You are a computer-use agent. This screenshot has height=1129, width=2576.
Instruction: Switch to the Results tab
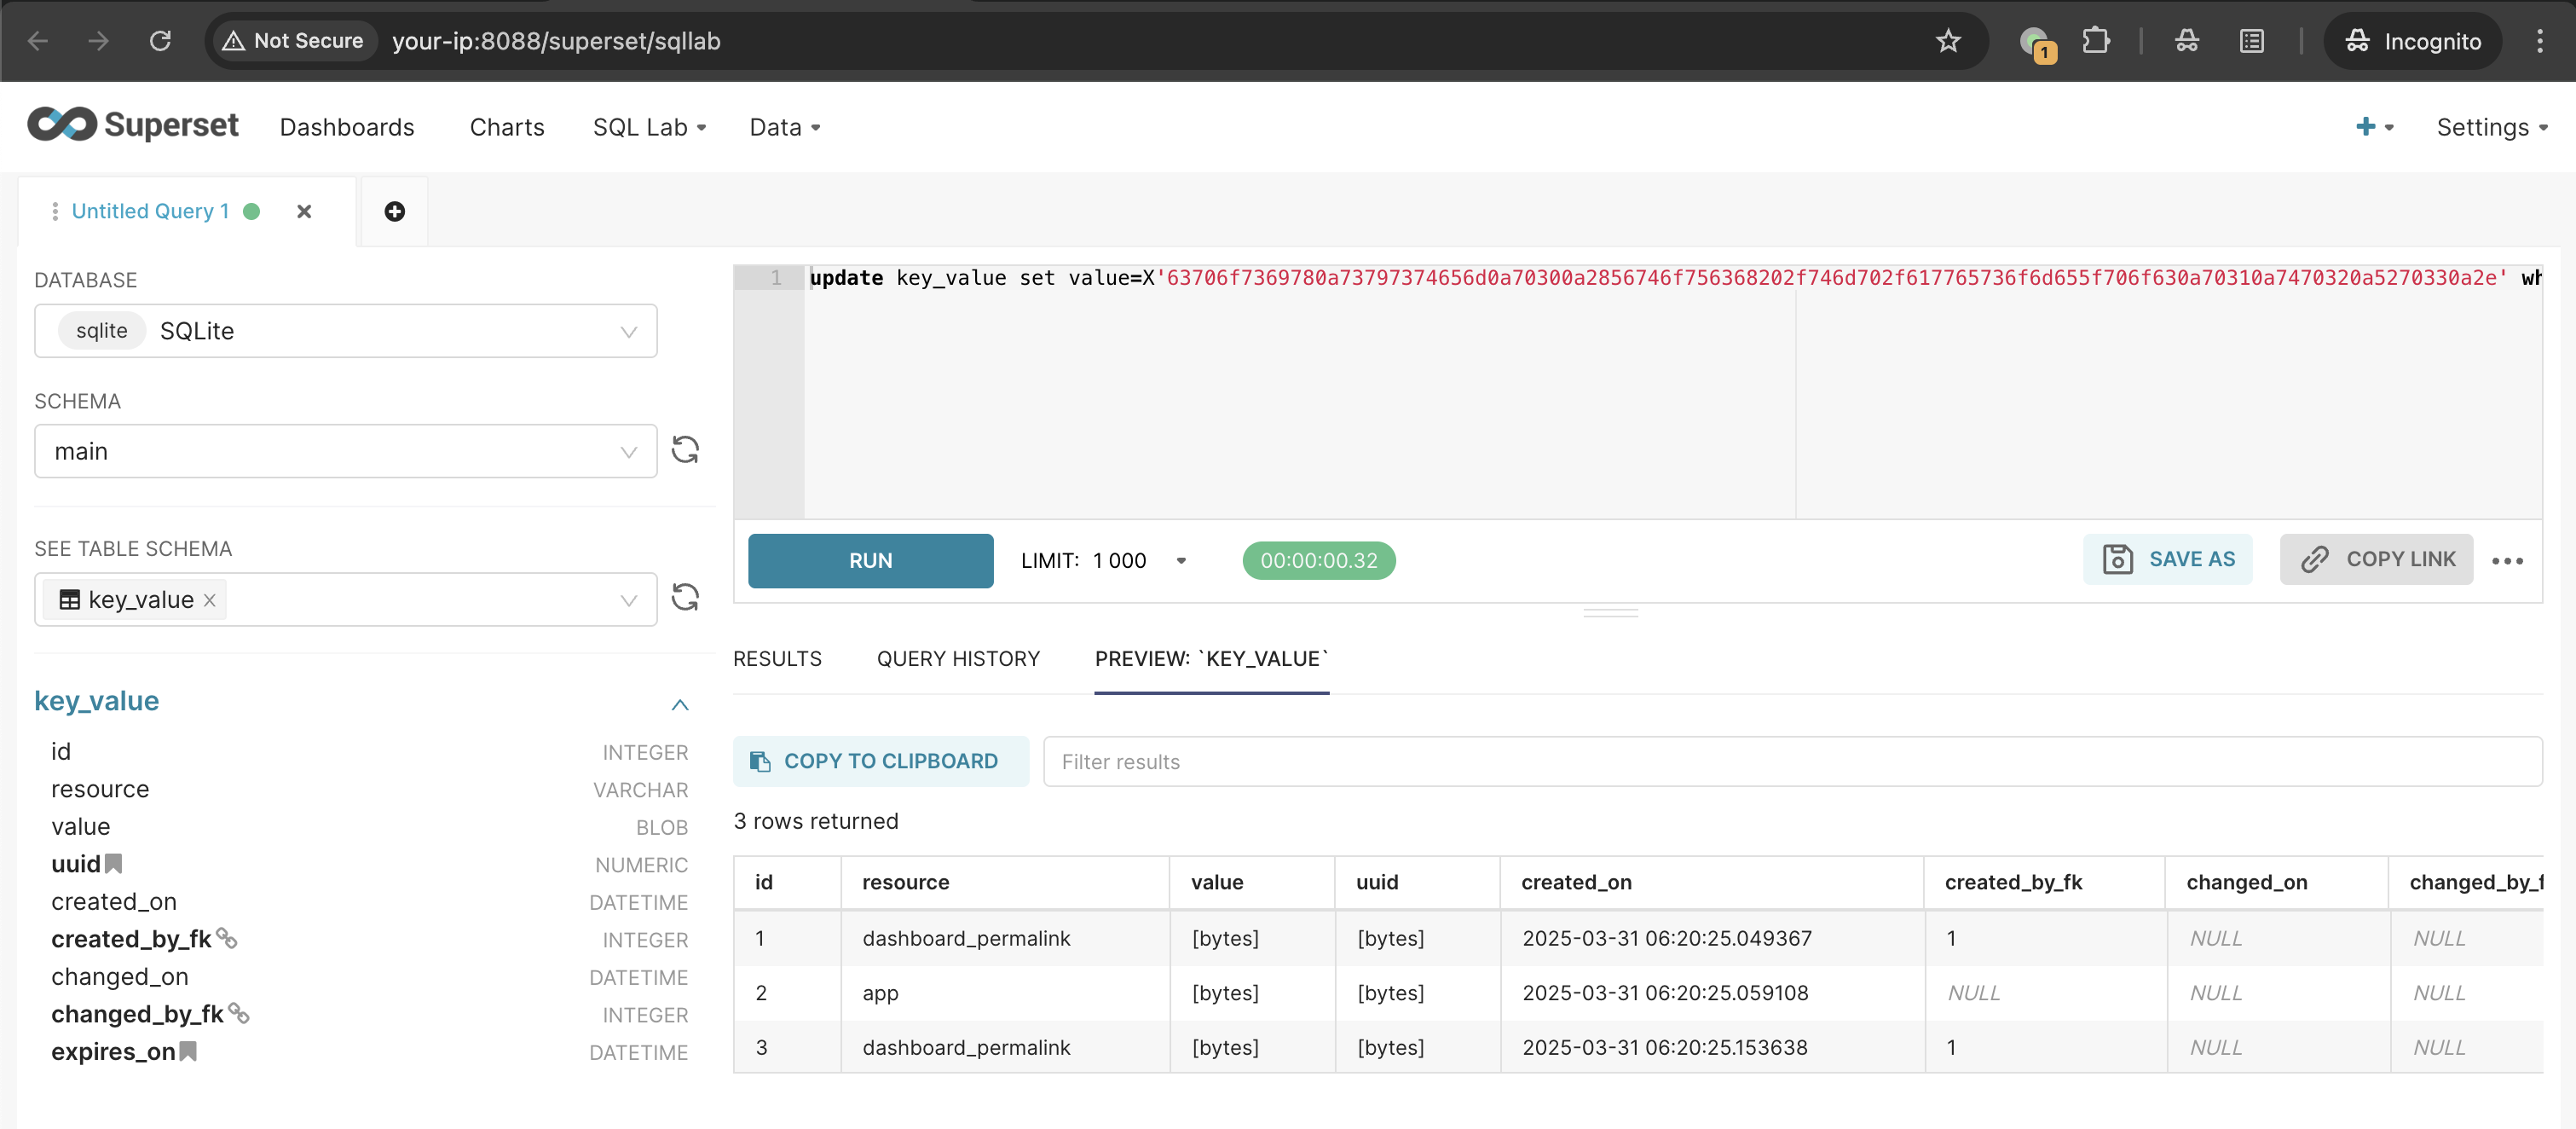[x=777, y=658]
